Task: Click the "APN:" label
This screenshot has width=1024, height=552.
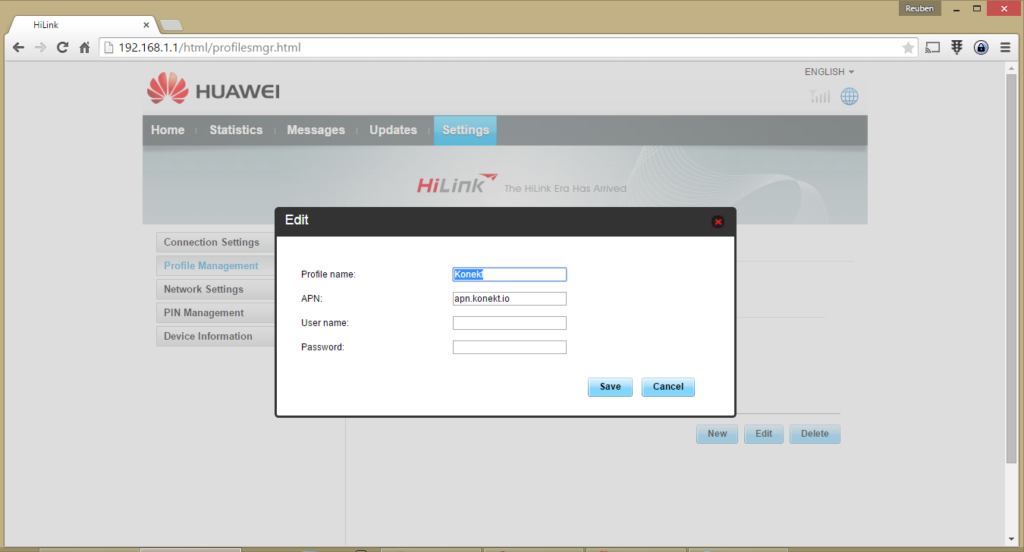Action: tap(312, 299)
